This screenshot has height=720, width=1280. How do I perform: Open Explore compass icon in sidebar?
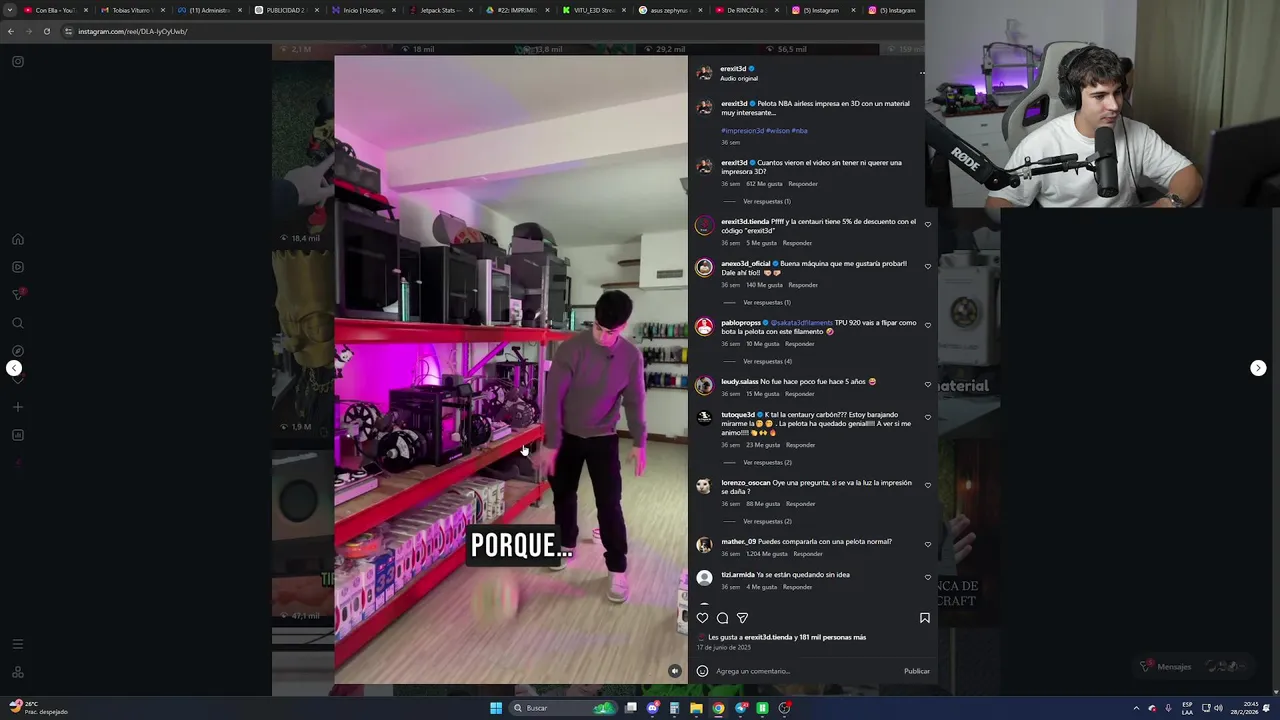pyautogui.click(x=17, y=351)
